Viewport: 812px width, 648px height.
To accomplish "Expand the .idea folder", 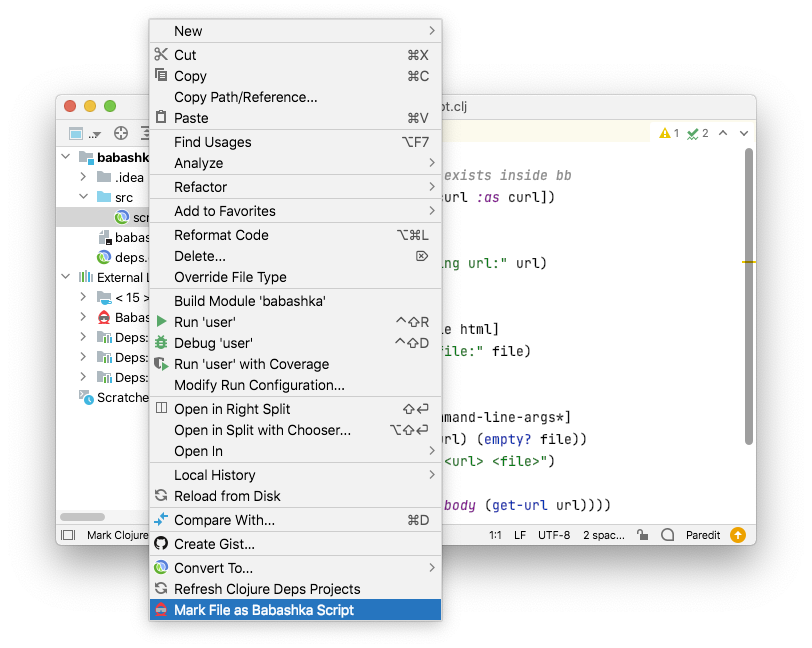I will (83, 177).
